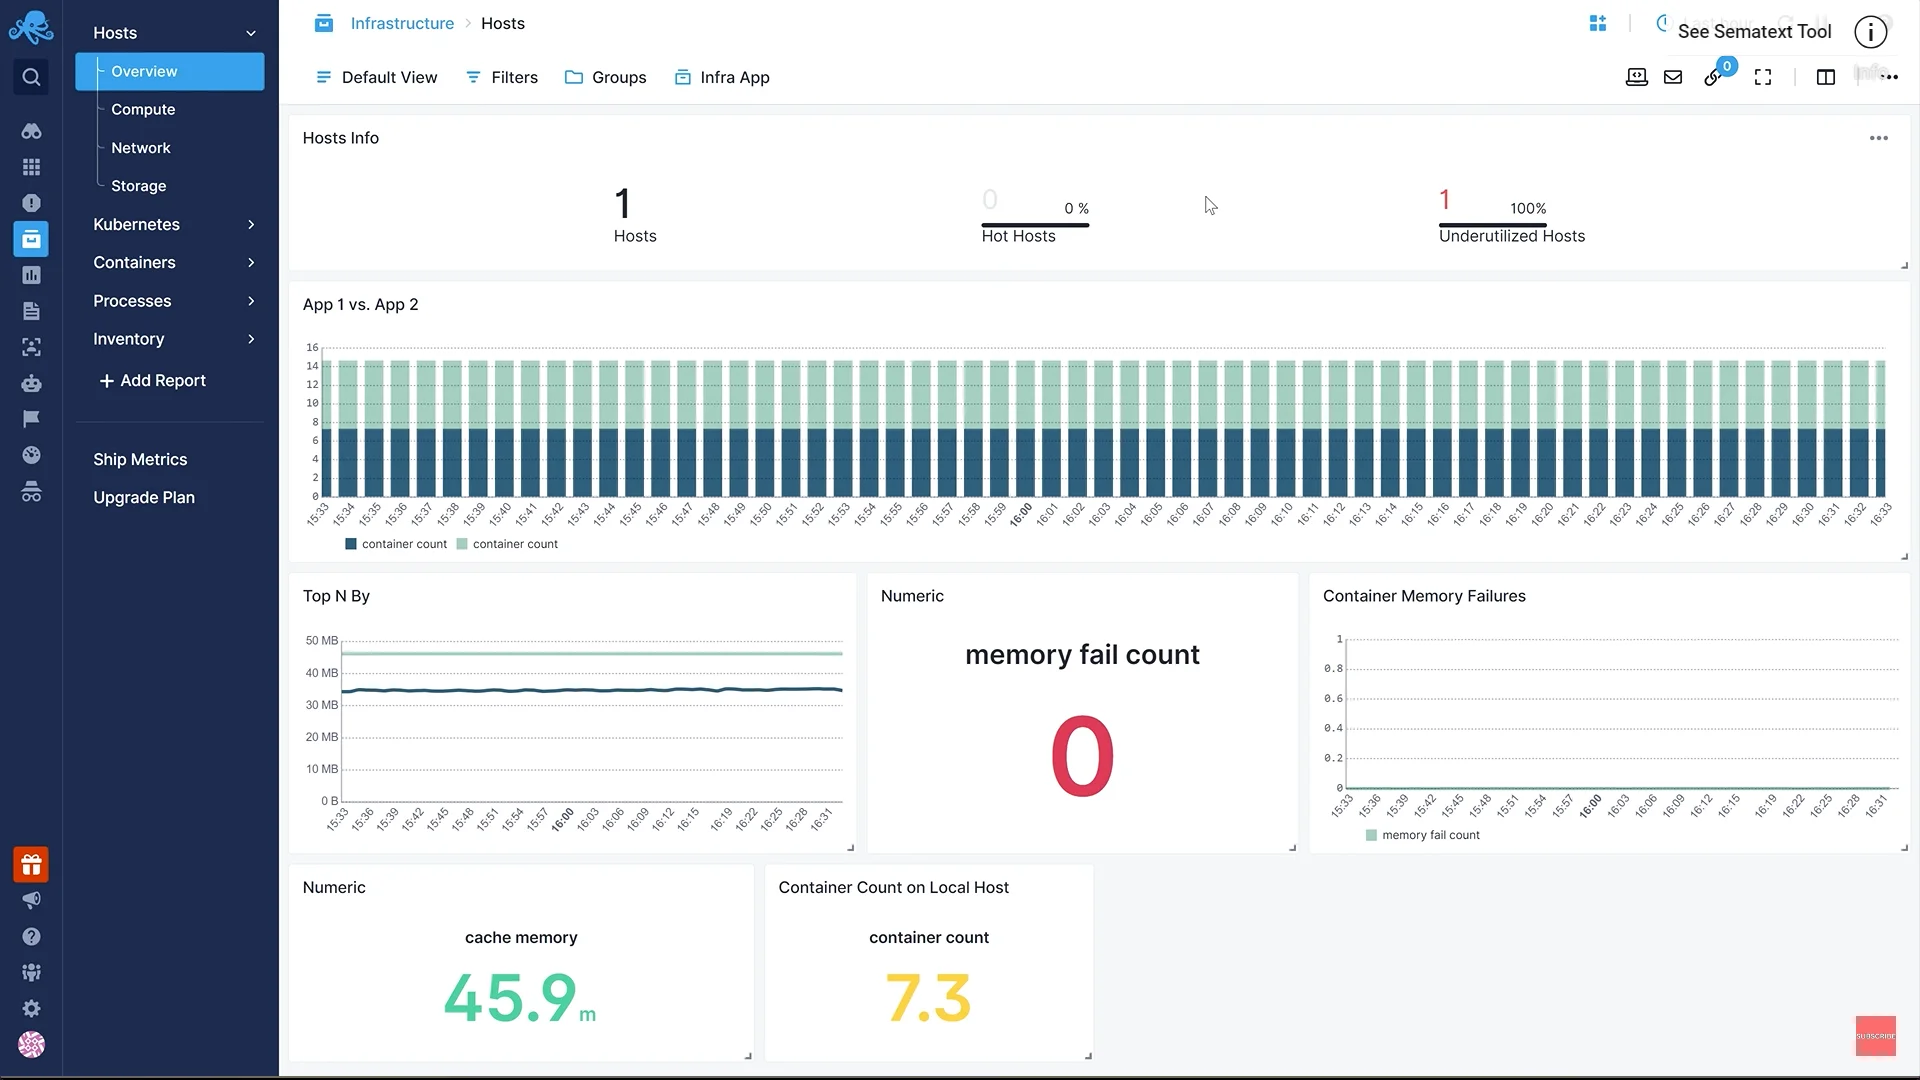Click the chain link icon with 0 badge
1920x1080 pixels.
click(1713, 77)
